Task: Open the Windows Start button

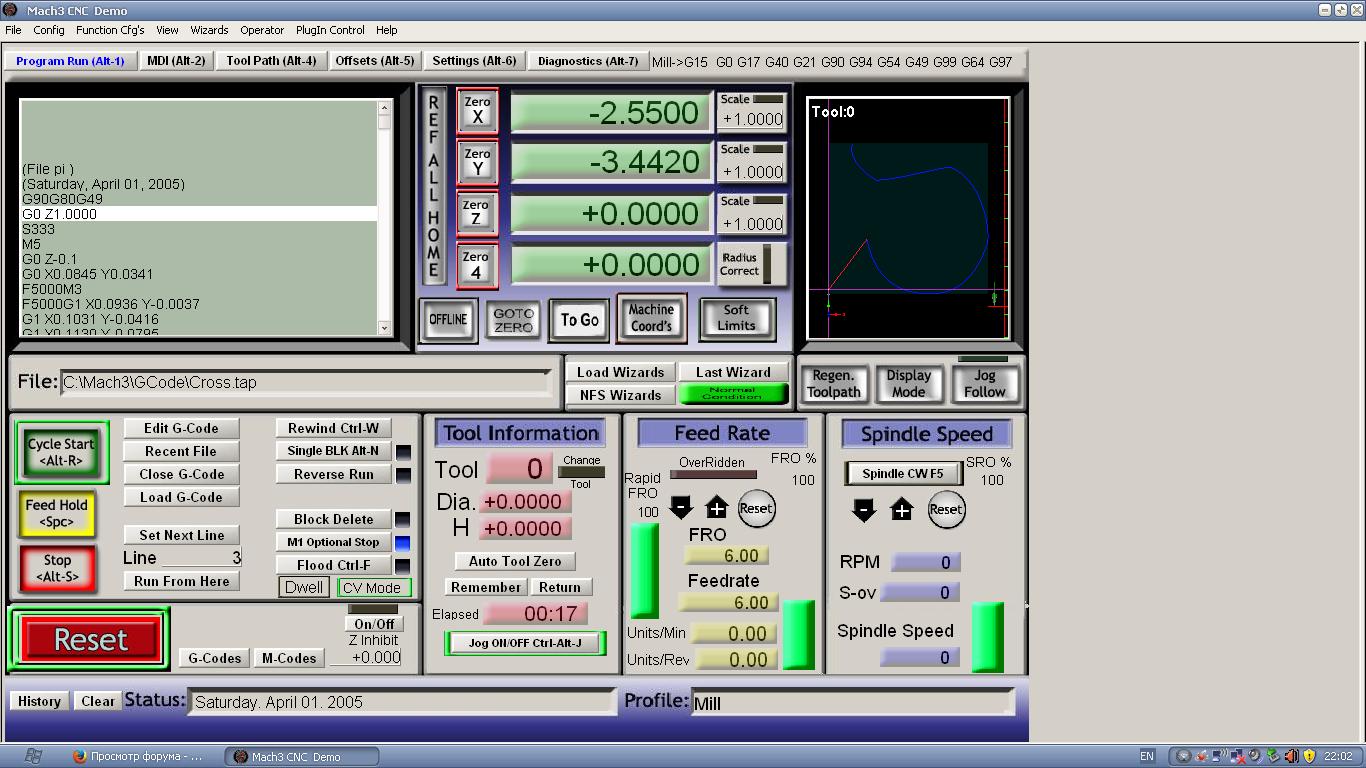Action: coord(32,756)
